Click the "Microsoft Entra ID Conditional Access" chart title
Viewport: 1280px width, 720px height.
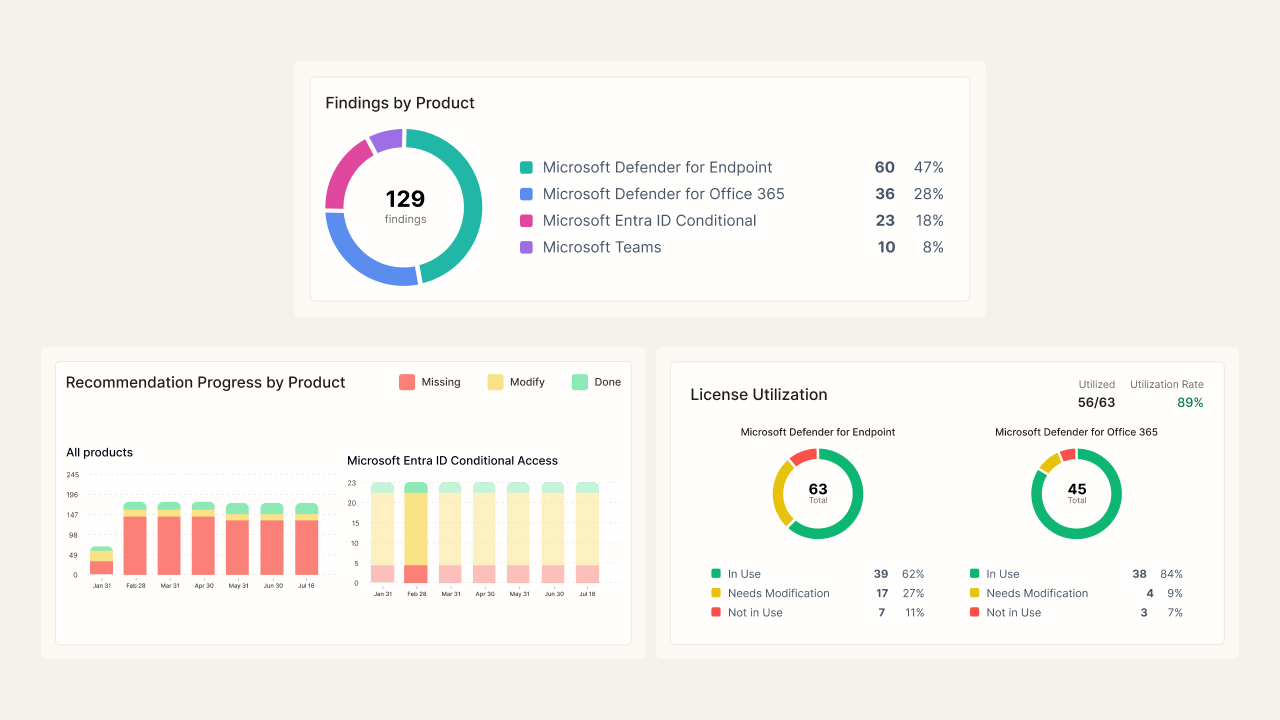453,461
